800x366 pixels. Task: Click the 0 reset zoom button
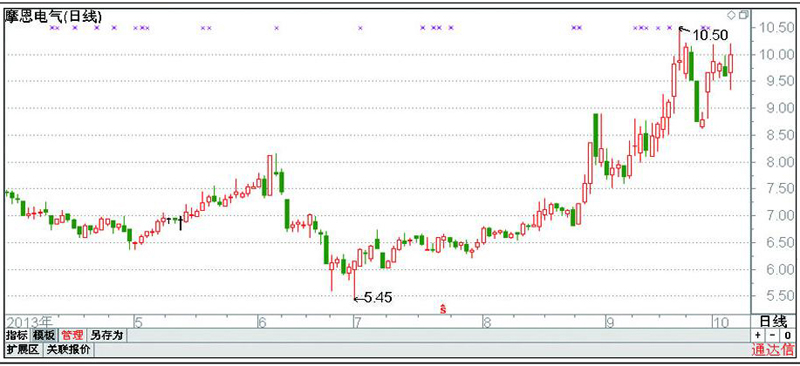click(x=788, y=335)
